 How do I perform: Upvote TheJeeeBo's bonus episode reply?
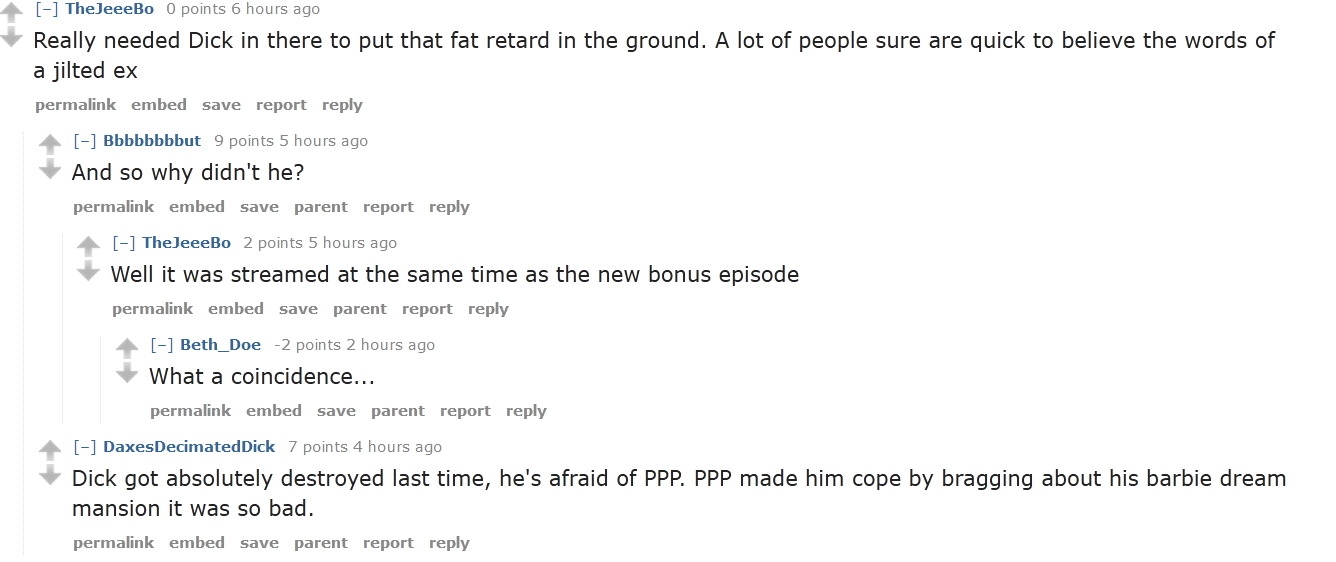click(89, 247)
